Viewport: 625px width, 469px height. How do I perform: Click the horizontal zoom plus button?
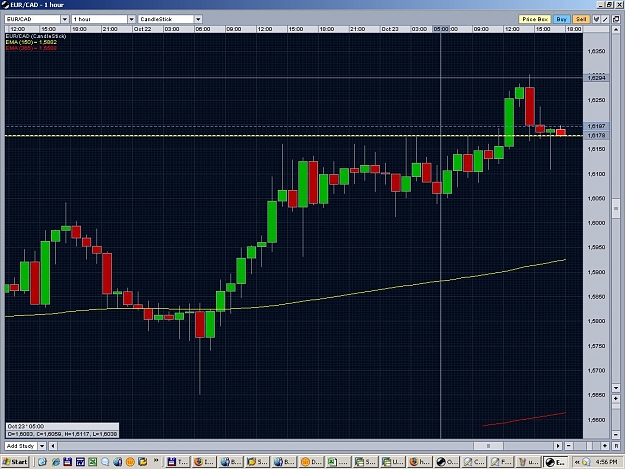(605, 446)
